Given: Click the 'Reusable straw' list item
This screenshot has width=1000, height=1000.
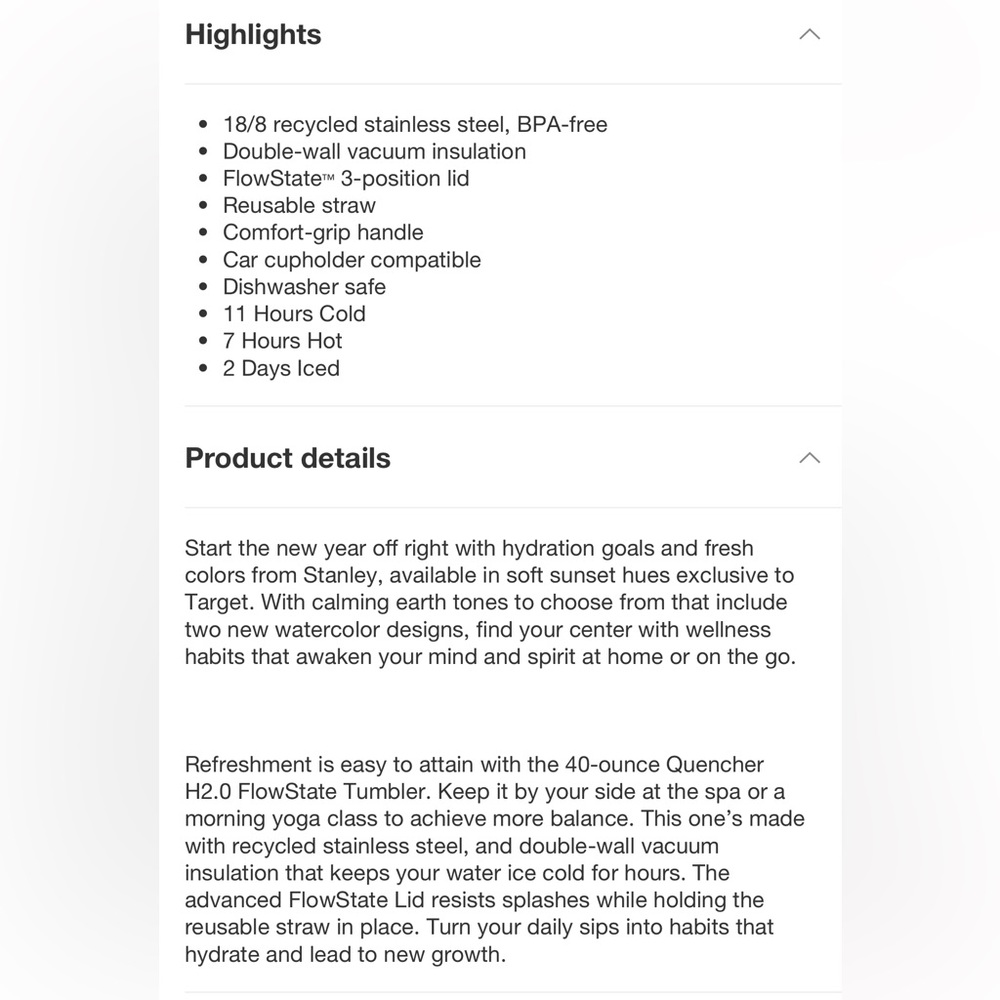Looking at the screenshot, I should pos(299,205).
